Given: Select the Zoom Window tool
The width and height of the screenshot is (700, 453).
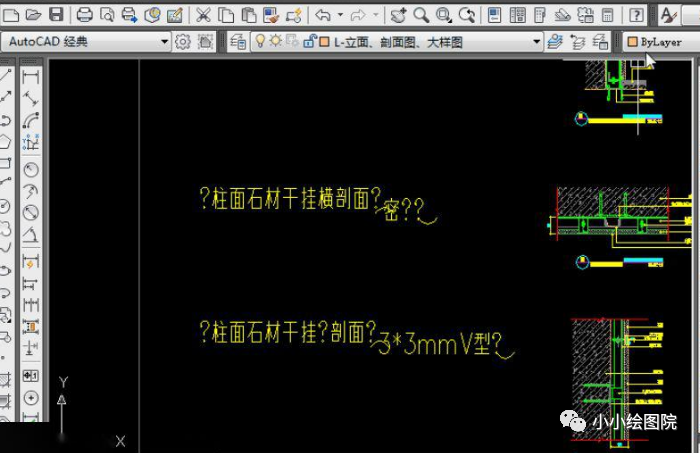Looking at the screenshot, I should point(444,16).
